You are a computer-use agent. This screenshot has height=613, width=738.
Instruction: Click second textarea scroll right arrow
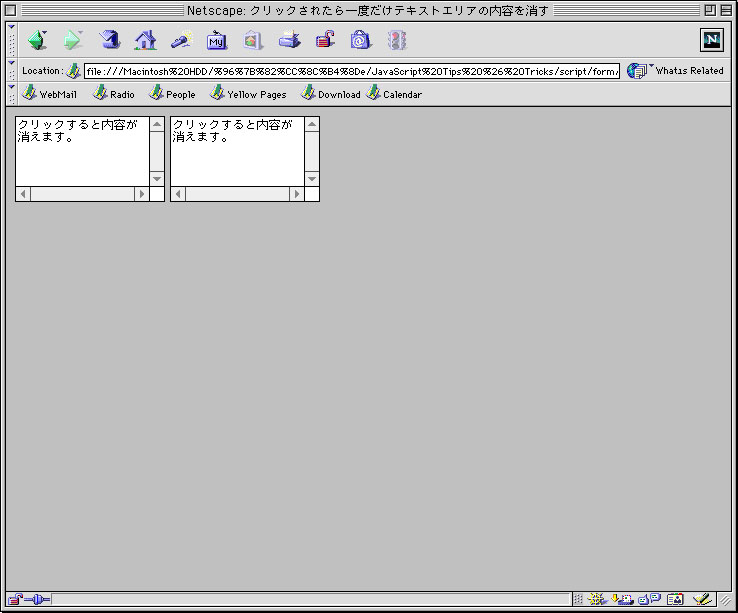click(x=297, y=194)
